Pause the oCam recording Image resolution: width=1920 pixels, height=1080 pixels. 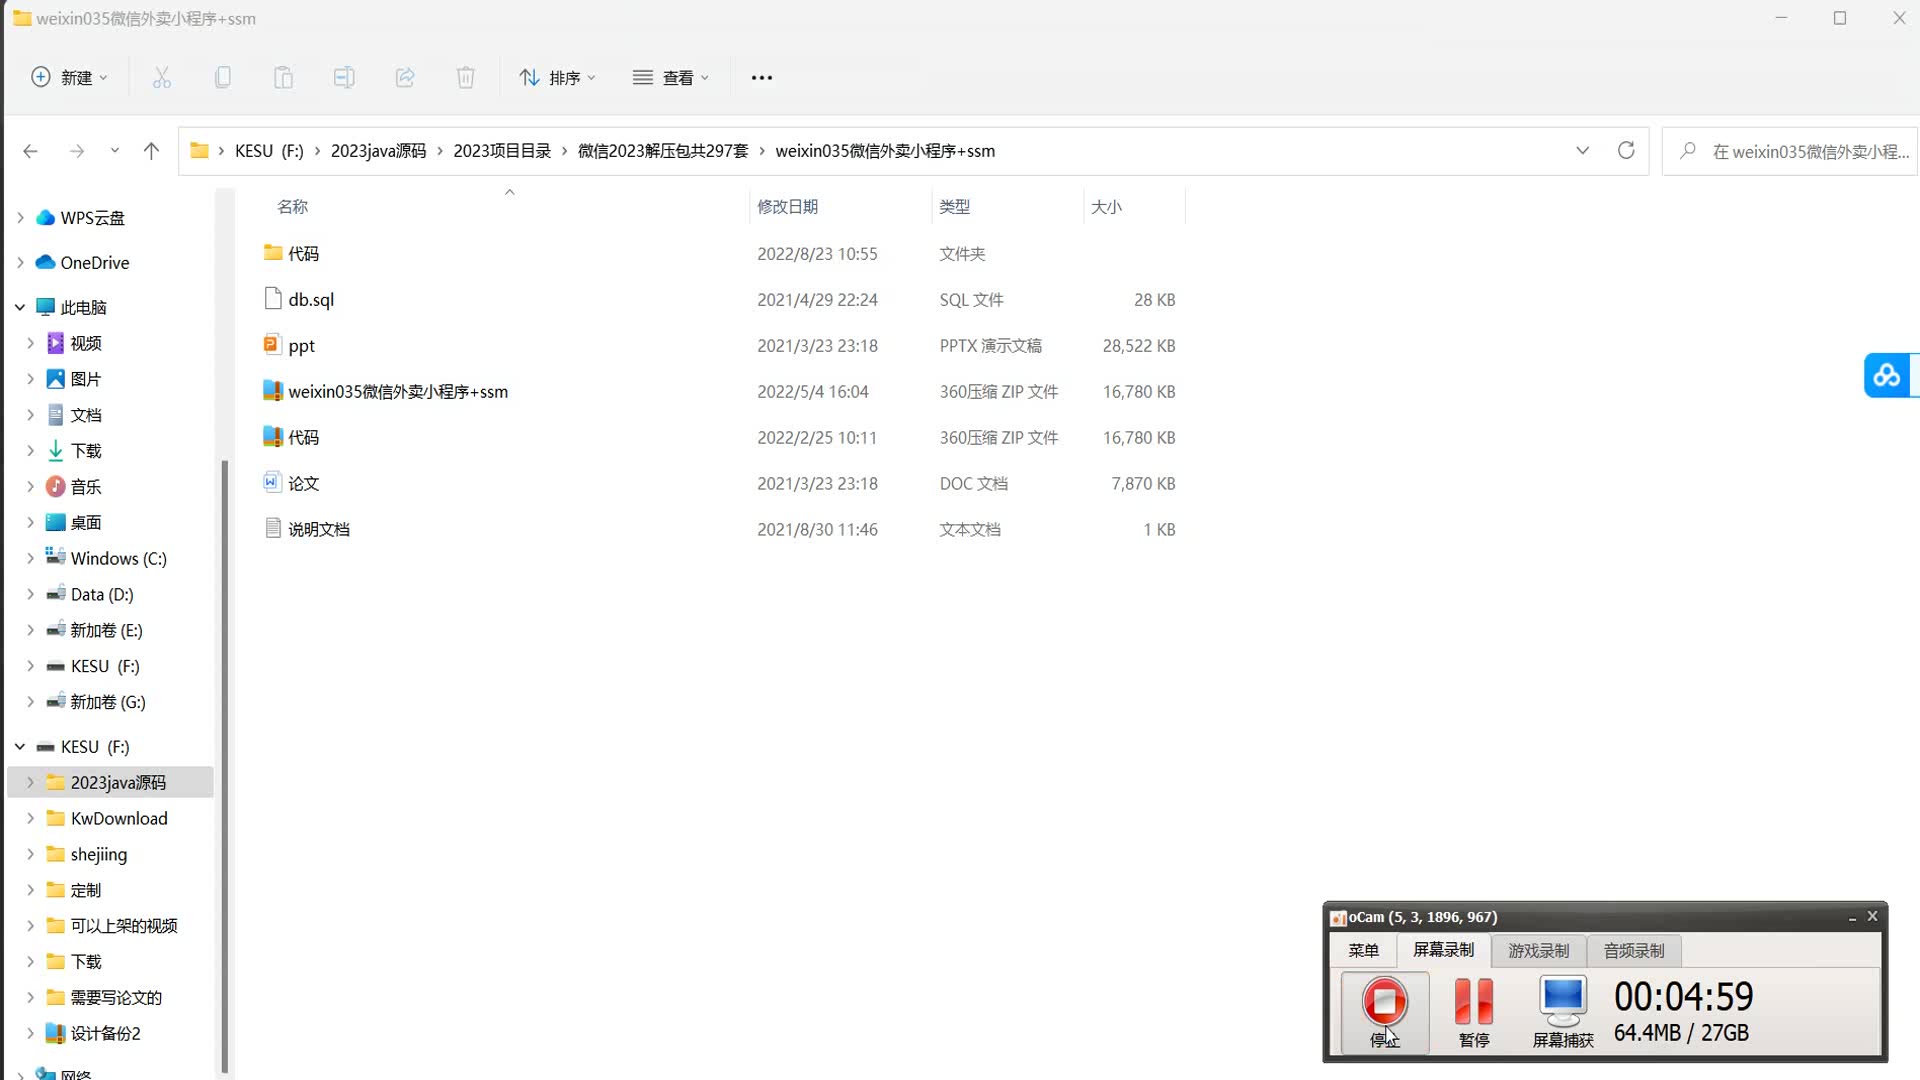[x=1473, y=1002]
